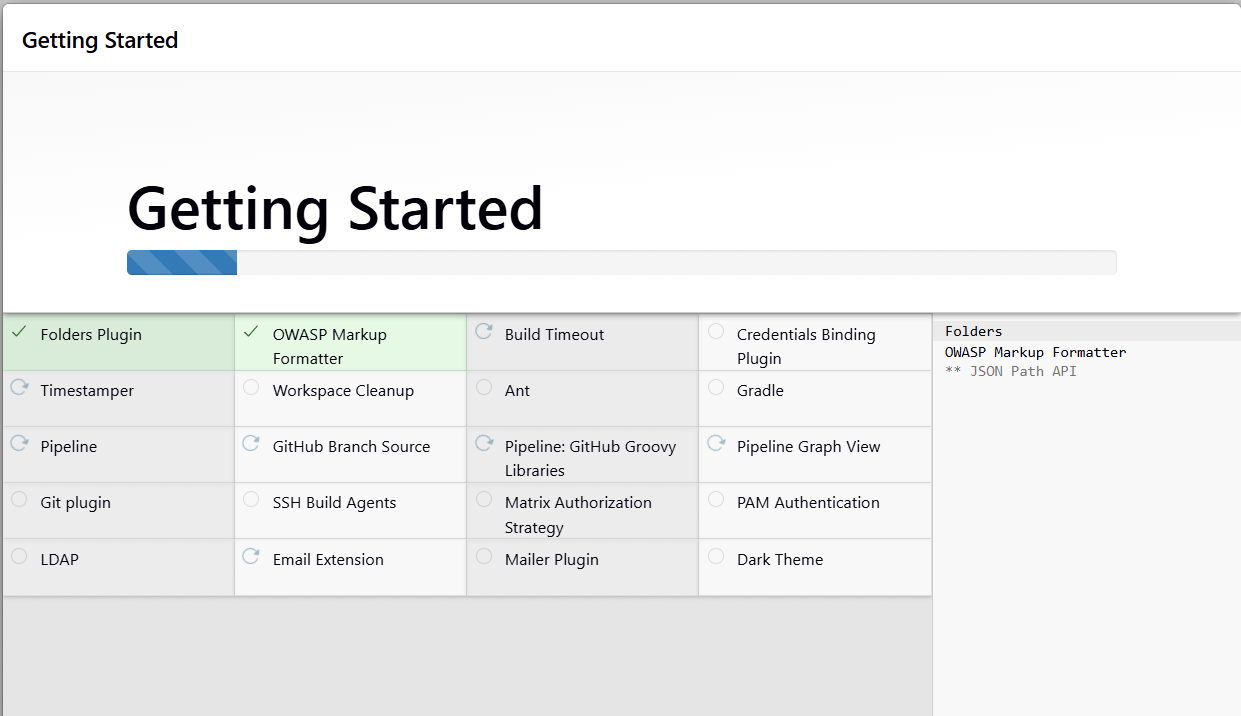This screenshot has height=716, width=1241.
Task: Click the SSH Build Agents name
Action: point(334,503)
